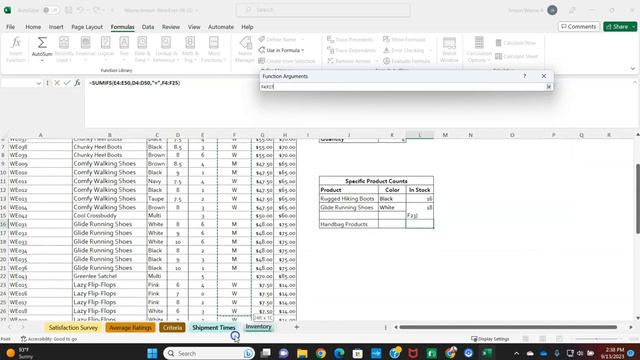Image resolution: width=640 pixels, height=360 pixels.
Task: Click Remove Arrows
Action: 349,61
